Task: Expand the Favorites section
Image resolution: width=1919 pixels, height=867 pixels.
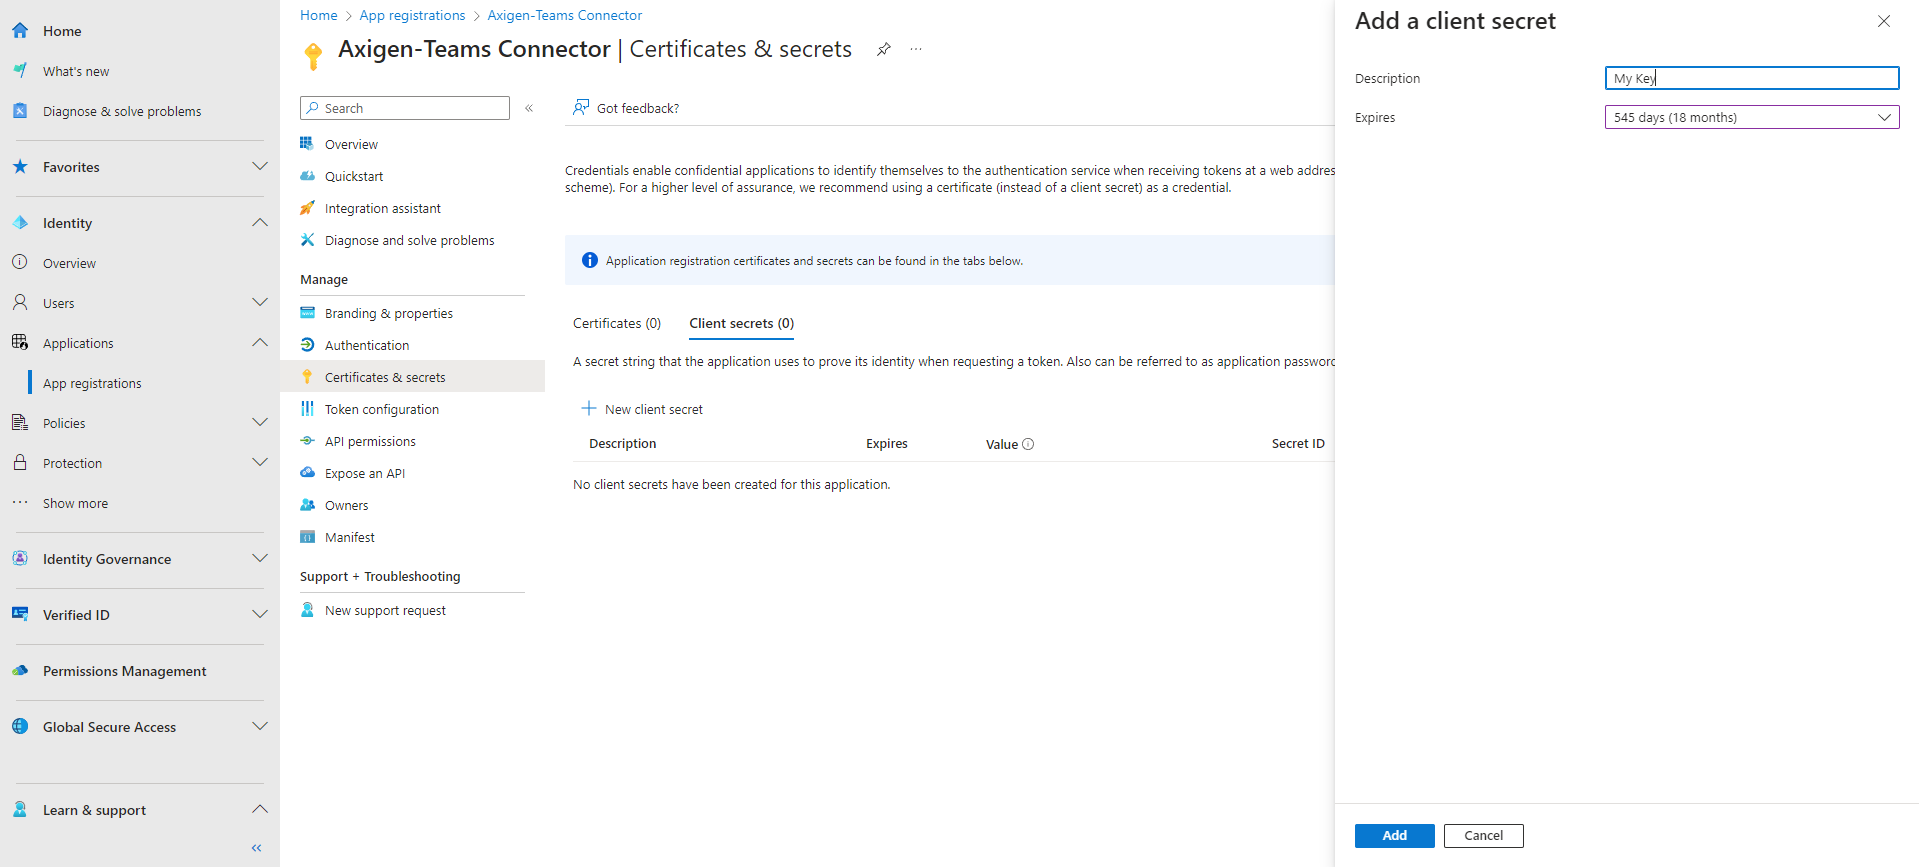Action: point(259,167)
